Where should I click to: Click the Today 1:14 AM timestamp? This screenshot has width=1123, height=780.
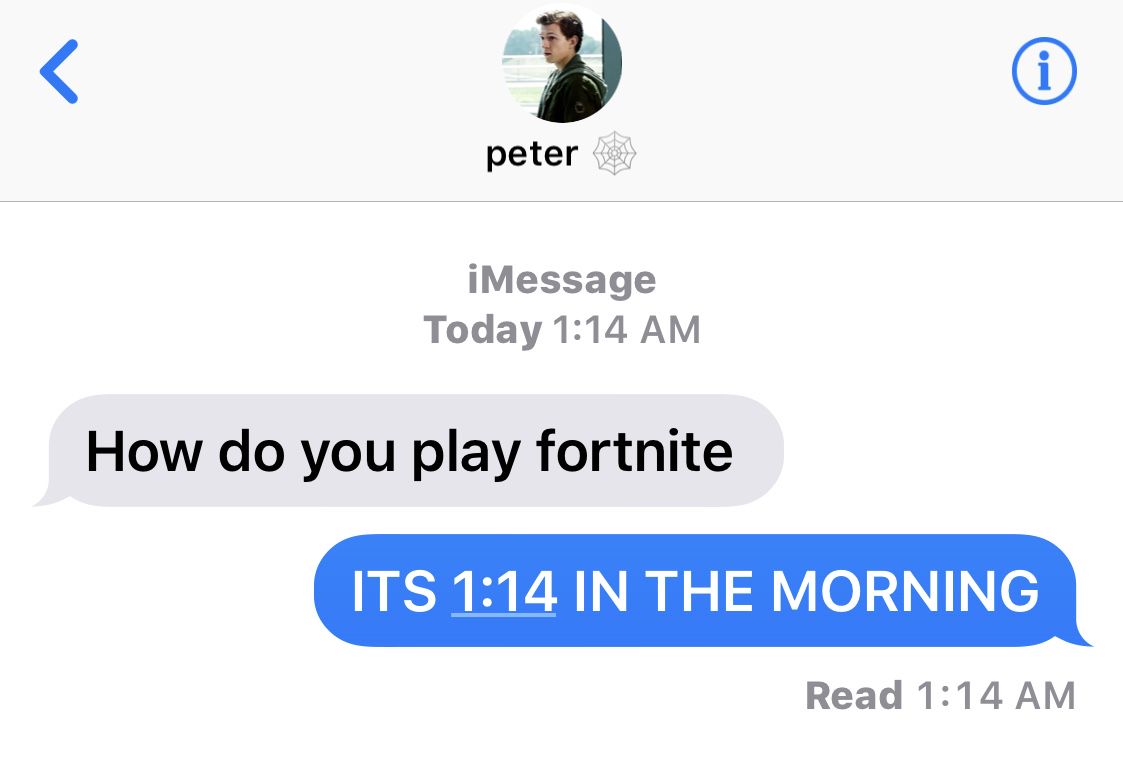(x=562, y=330)
